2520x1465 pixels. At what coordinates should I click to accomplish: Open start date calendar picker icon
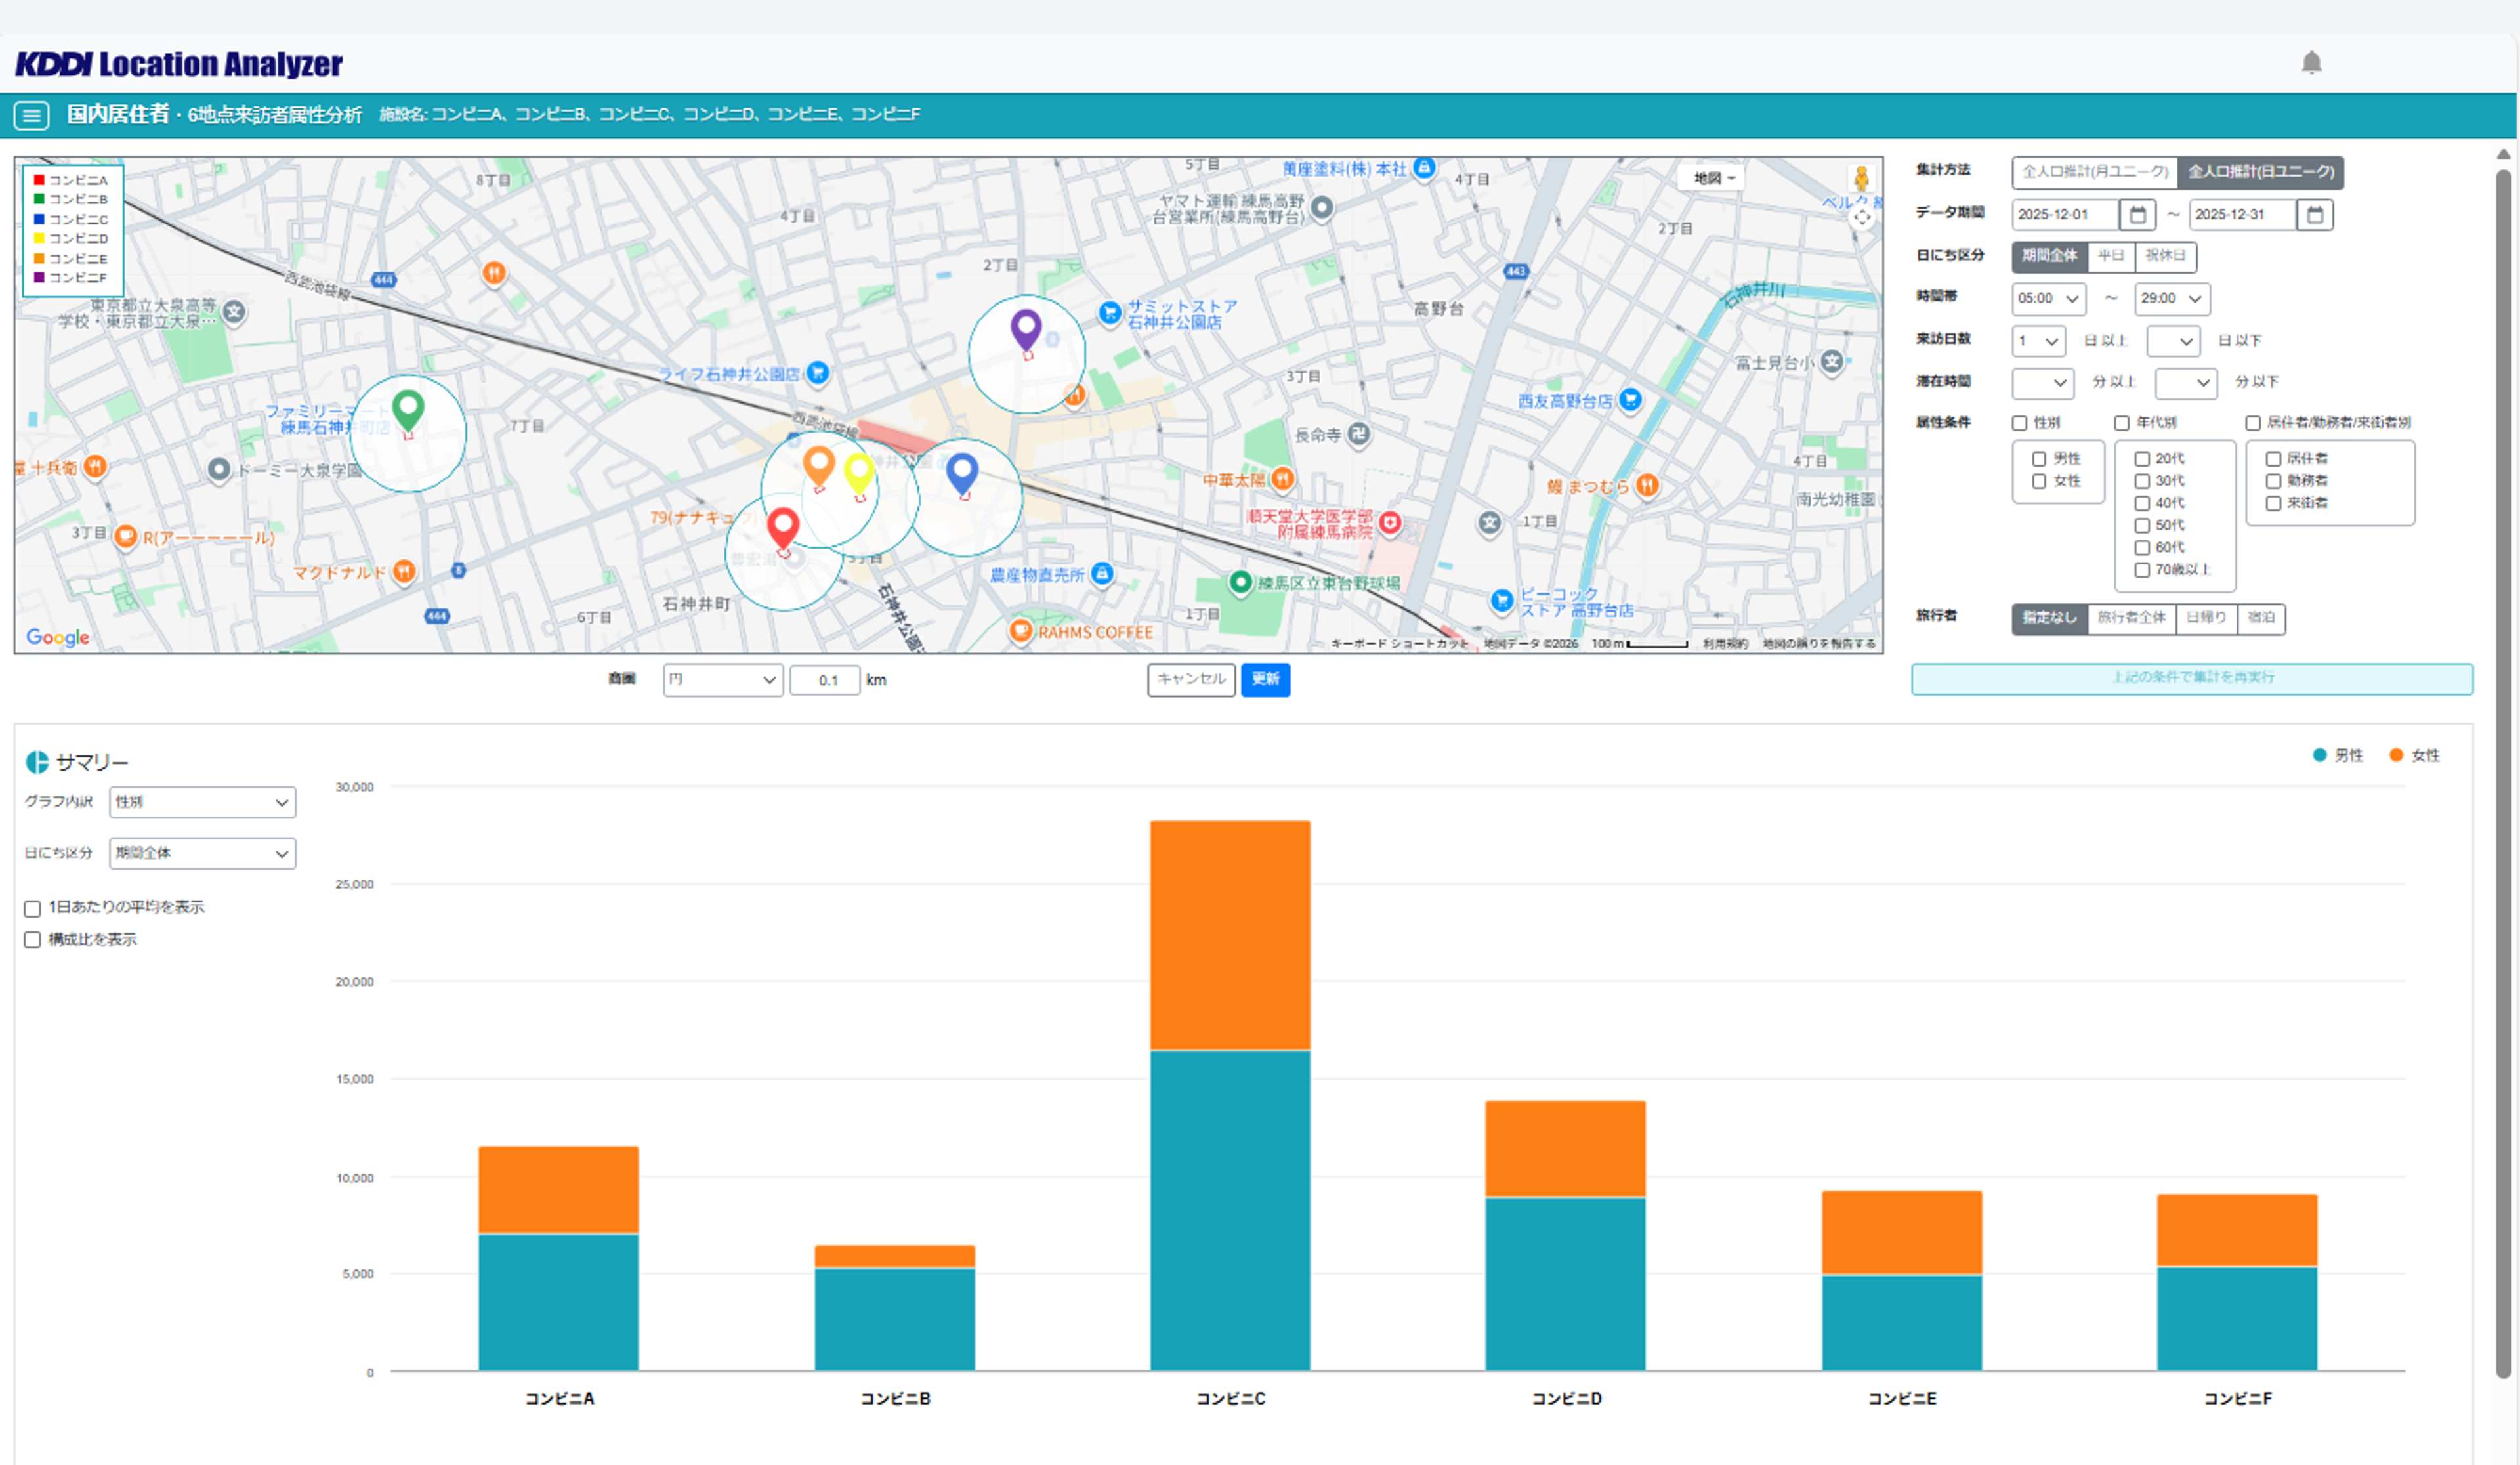click(2137, 215)
